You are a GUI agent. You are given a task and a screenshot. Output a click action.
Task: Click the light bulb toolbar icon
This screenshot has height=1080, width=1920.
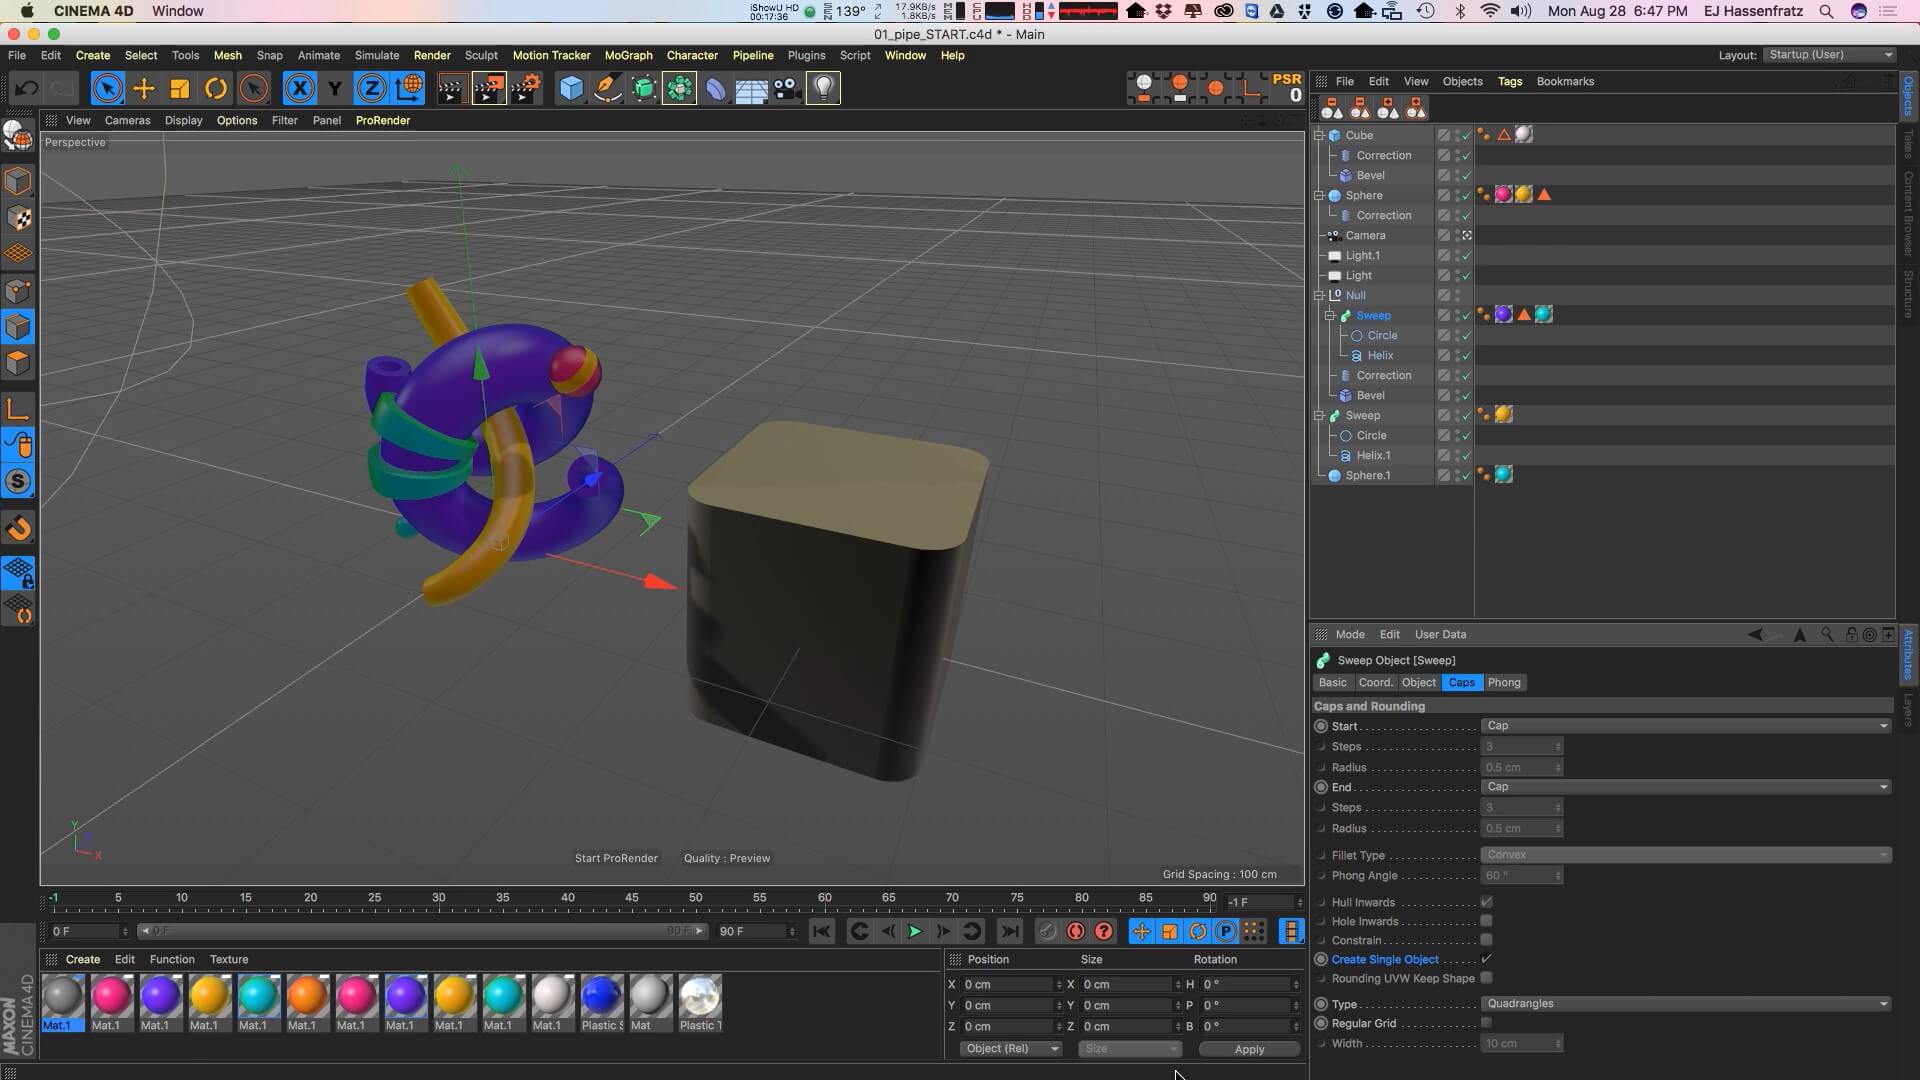[x=823, y=89]
